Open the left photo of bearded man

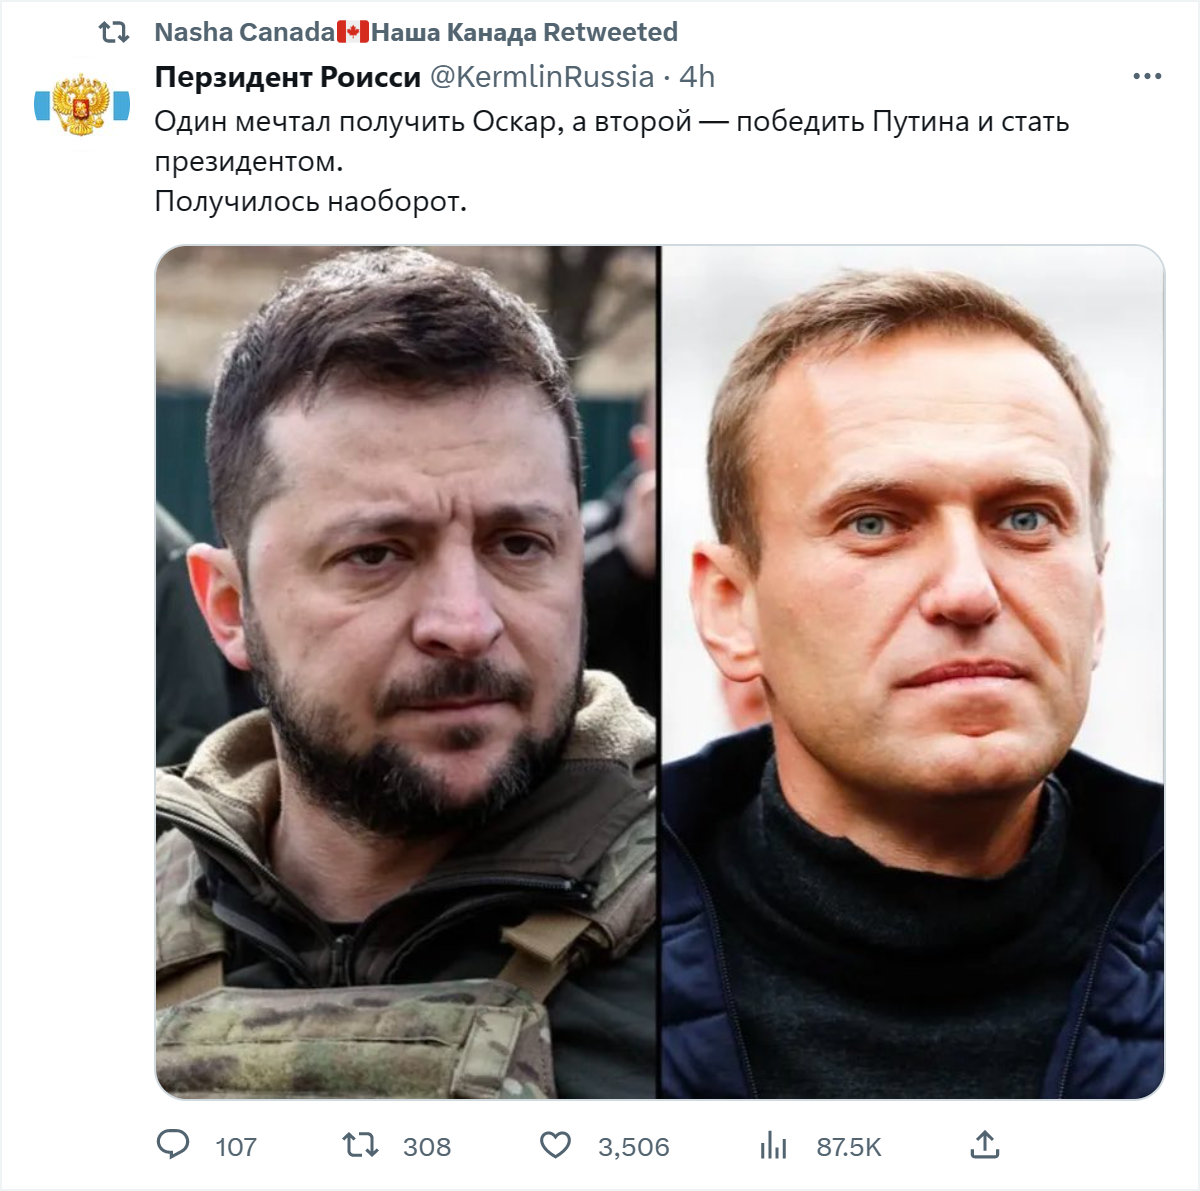(x=406, y=672)
